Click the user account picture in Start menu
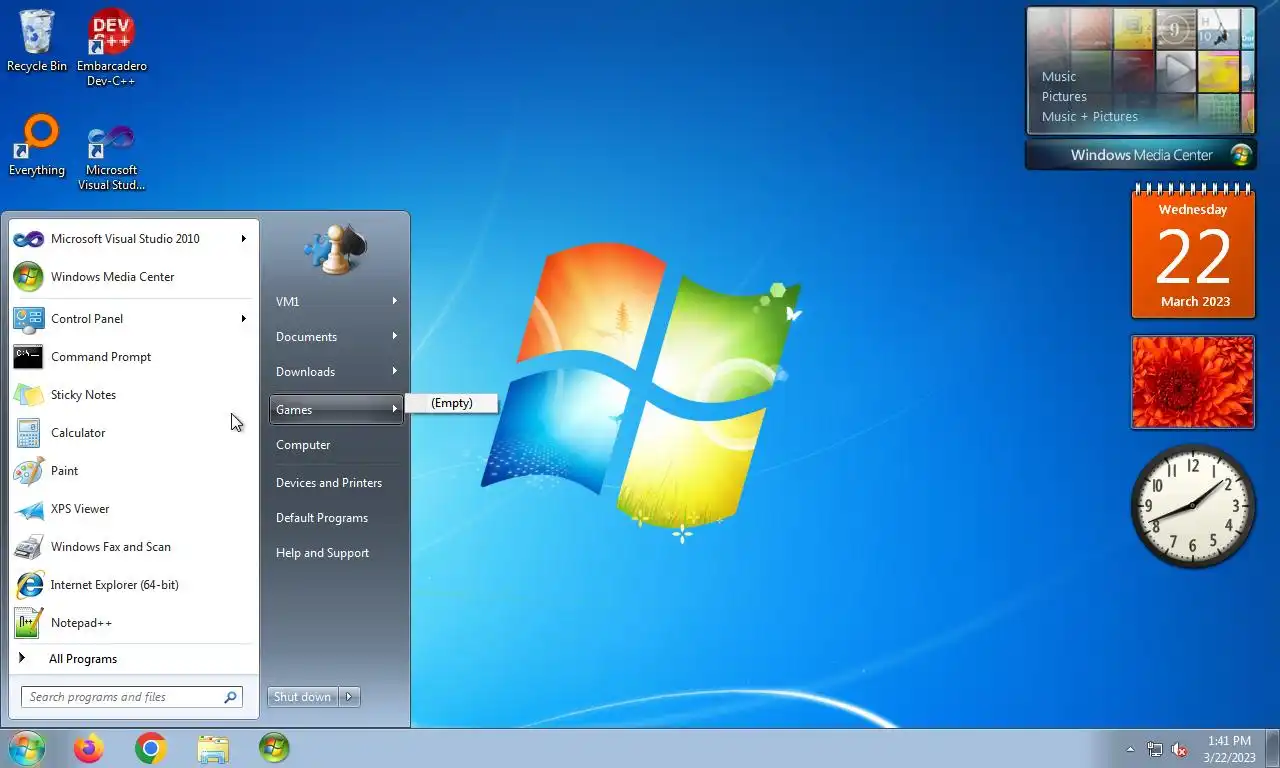This screenshot has width=1280, height=768. click(x=335, y=247)
